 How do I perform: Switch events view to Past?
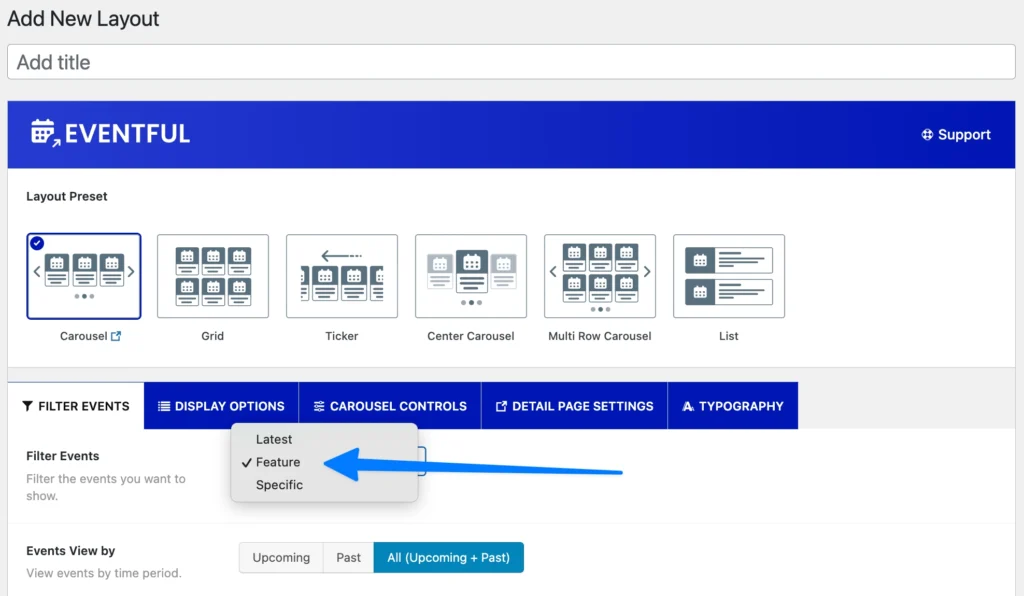coord(348,557)
